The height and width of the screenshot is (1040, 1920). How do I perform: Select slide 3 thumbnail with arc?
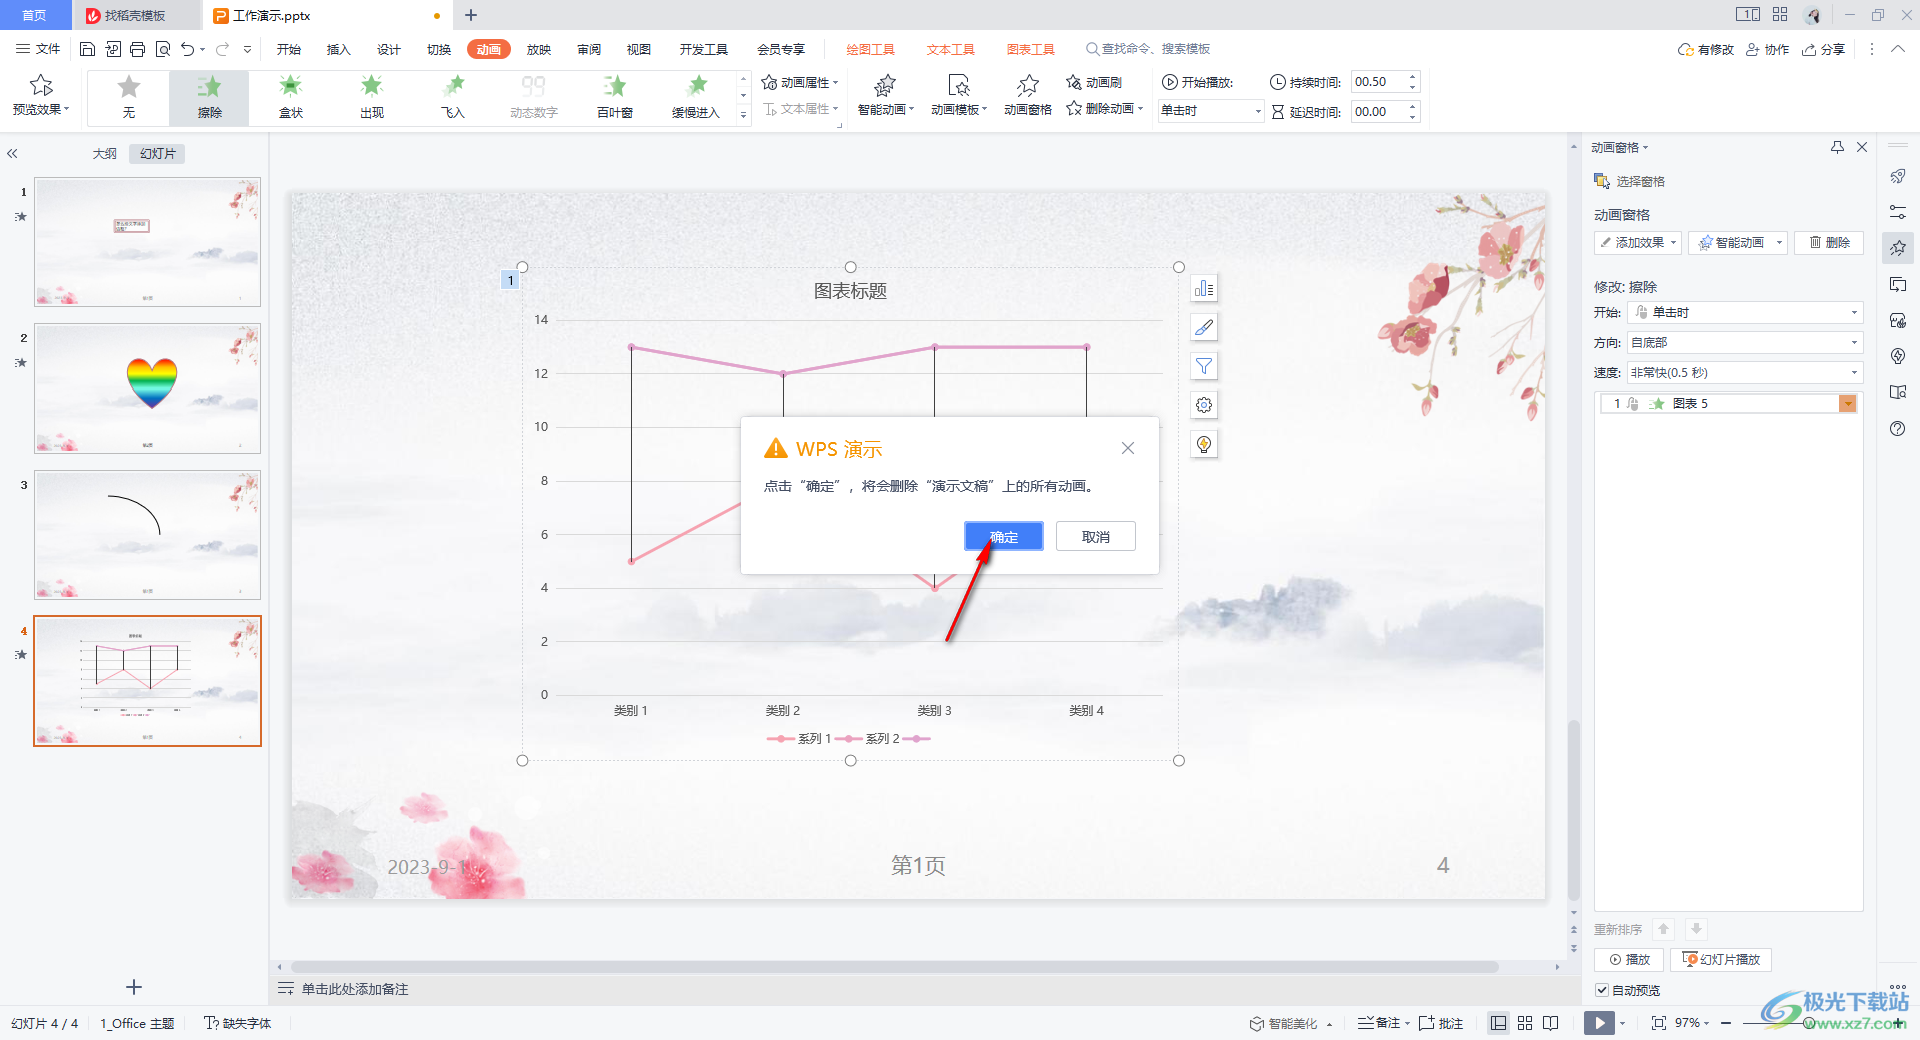pos(147,535)
